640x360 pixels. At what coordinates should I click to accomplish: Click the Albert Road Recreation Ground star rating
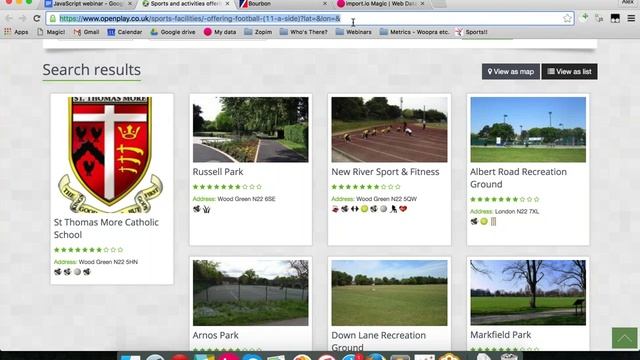point(505,200)
